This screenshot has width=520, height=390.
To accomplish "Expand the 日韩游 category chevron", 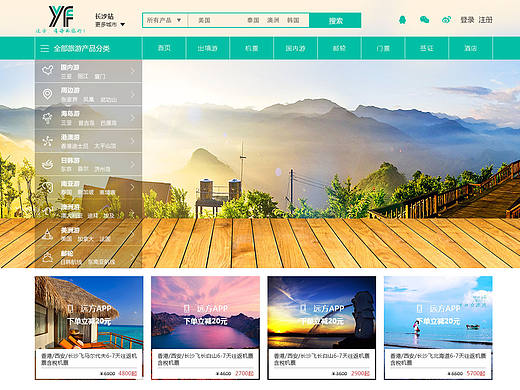I will (x=133, y=164).
